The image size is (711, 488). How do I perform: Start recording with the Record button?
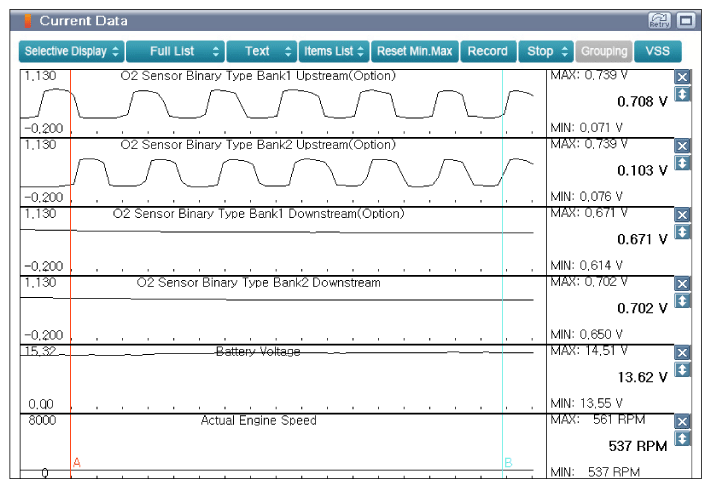point(488,51)
